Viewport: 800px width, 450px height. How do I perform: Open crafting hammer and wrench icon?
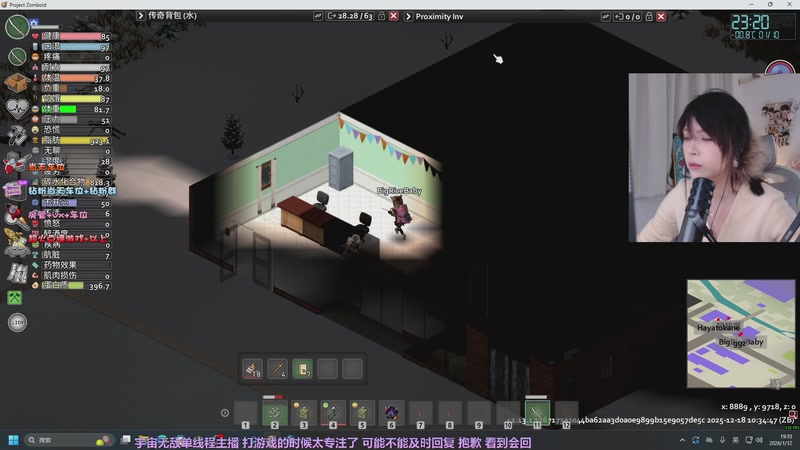[x=17, y=135]
